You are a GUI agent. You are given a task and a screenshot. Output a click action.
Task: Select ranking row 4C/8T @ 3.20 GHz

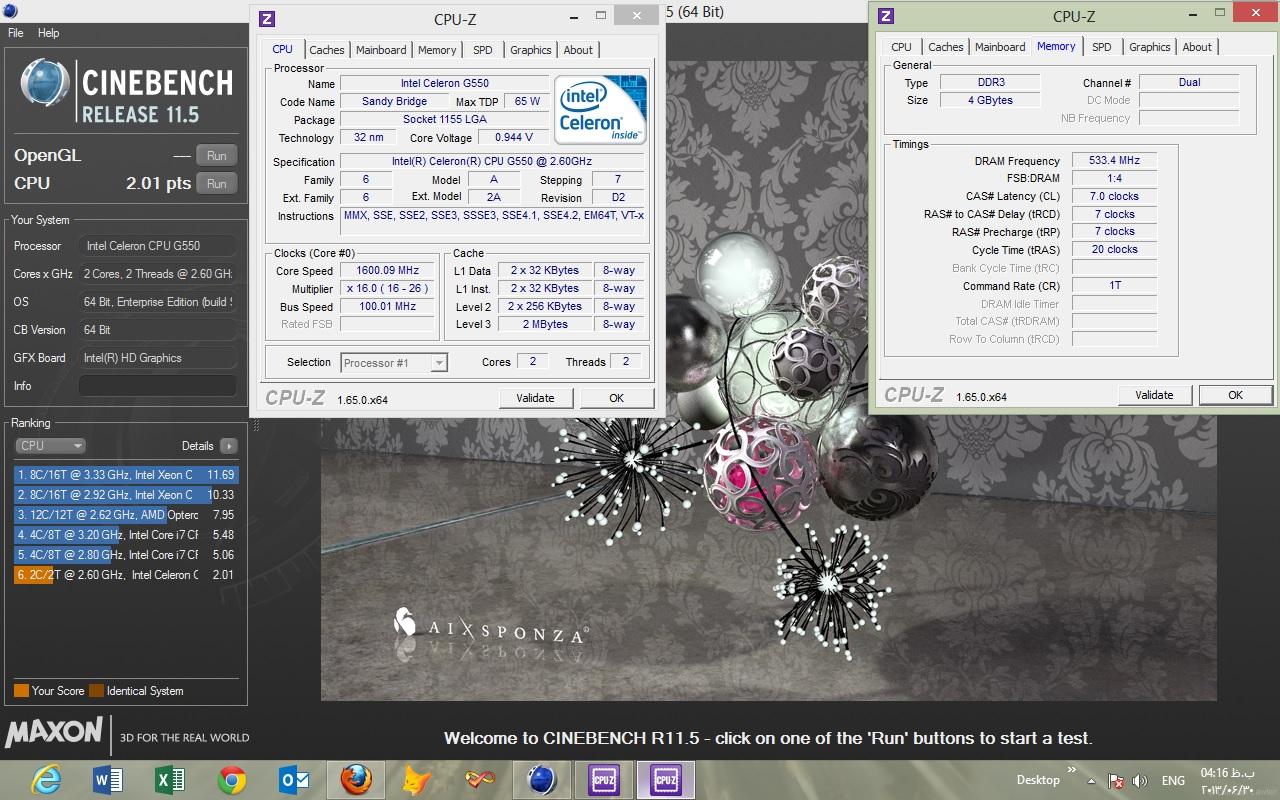(x=126, y=535)
